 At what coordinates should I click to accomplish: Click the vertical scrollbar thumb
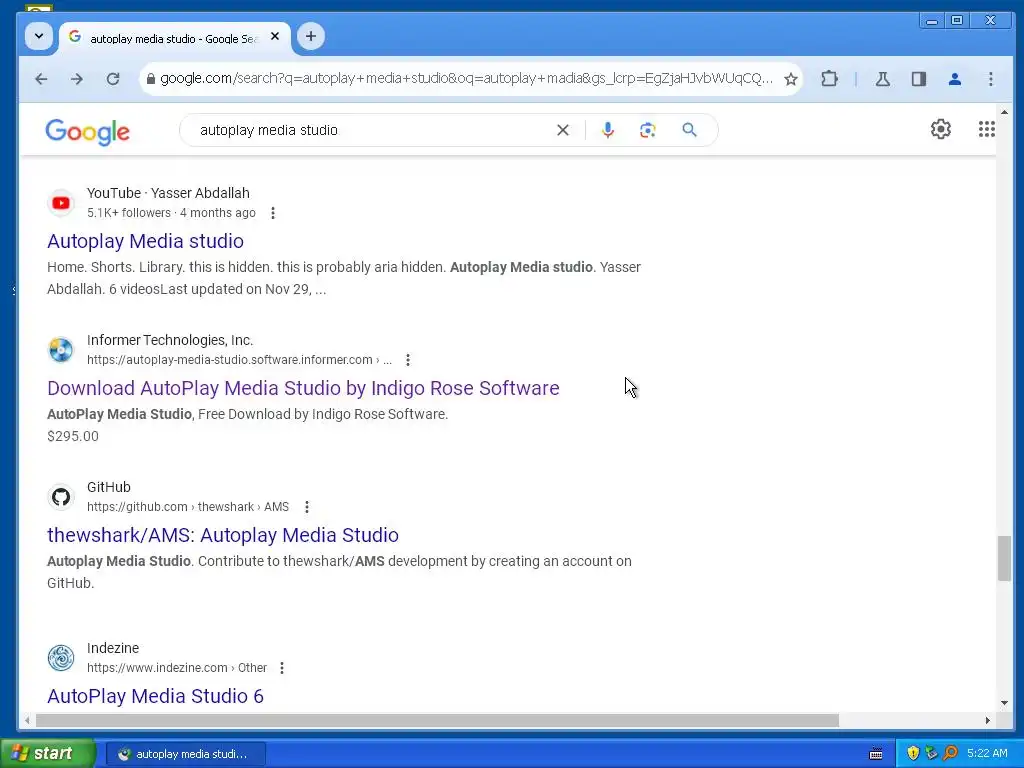[x=1004, y=558]
